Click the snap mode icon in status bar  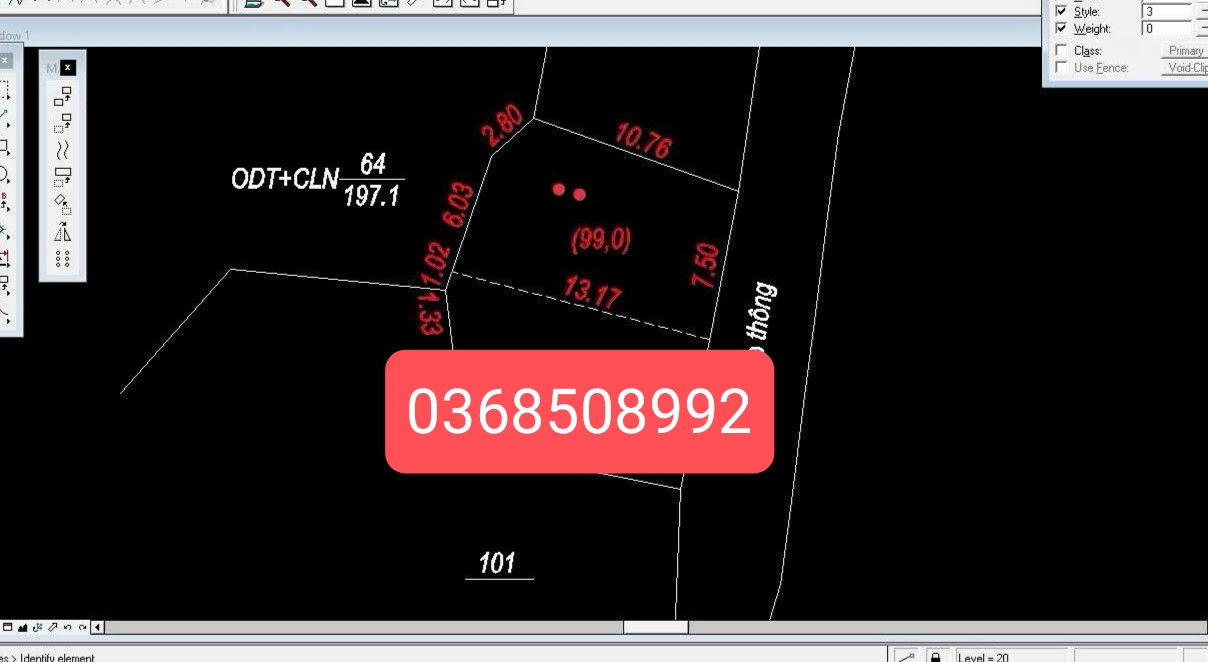(907, 656)
